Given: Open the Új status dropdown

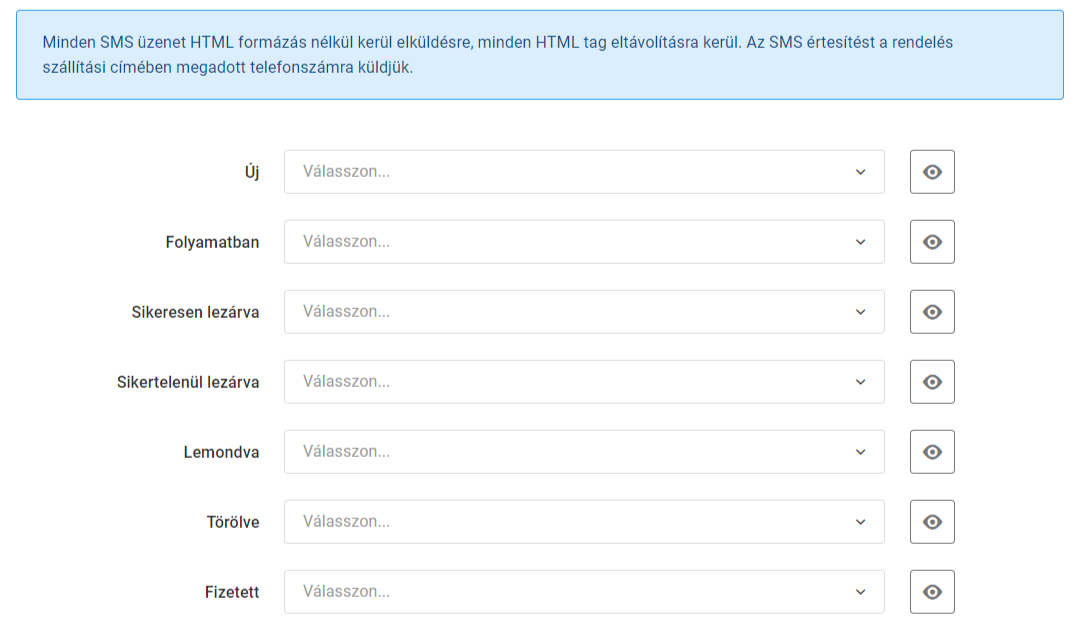Looking at the screenshot, I should click(x=584, y=172).
